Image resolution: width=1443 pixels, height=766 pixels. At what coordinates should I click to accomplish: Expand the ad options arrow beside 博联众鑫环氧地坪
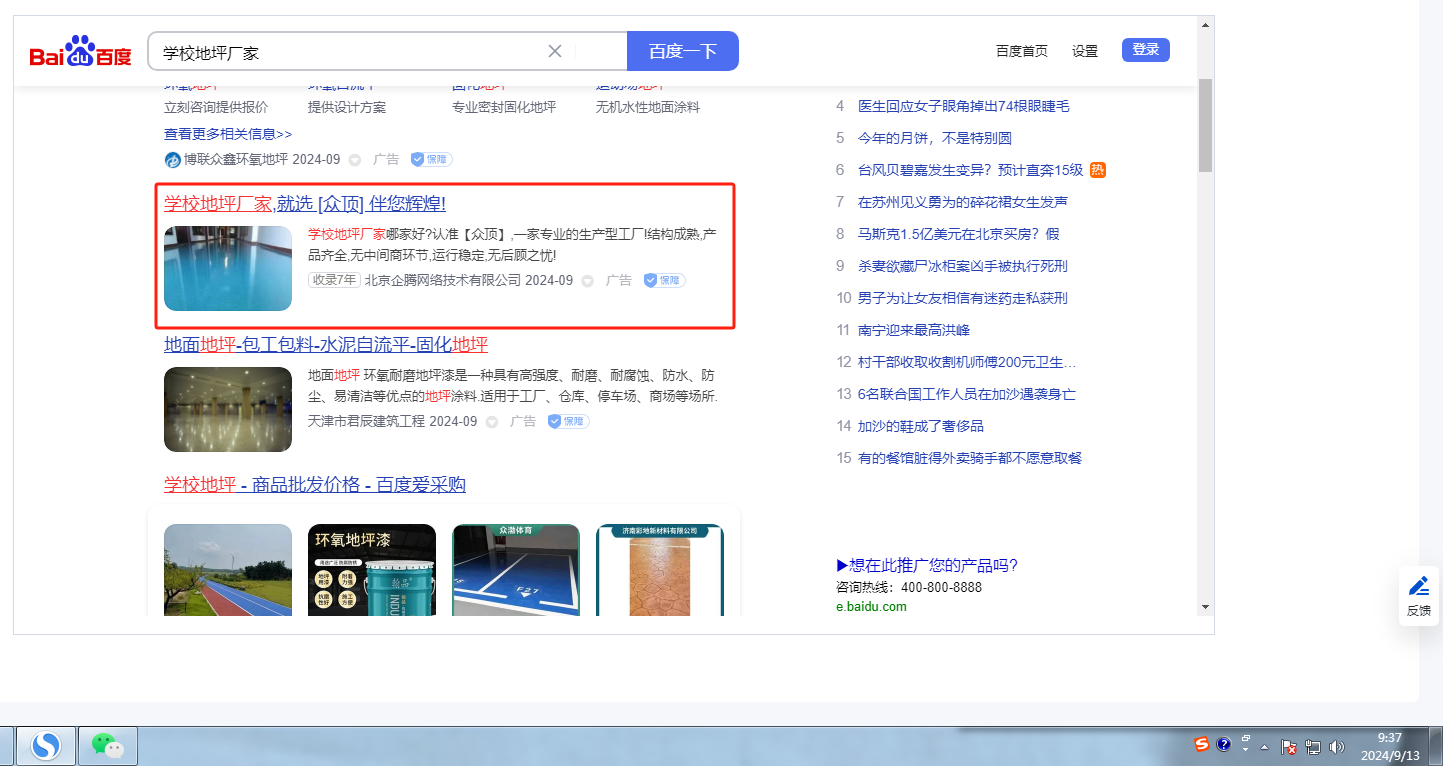(x=354, y=159)
